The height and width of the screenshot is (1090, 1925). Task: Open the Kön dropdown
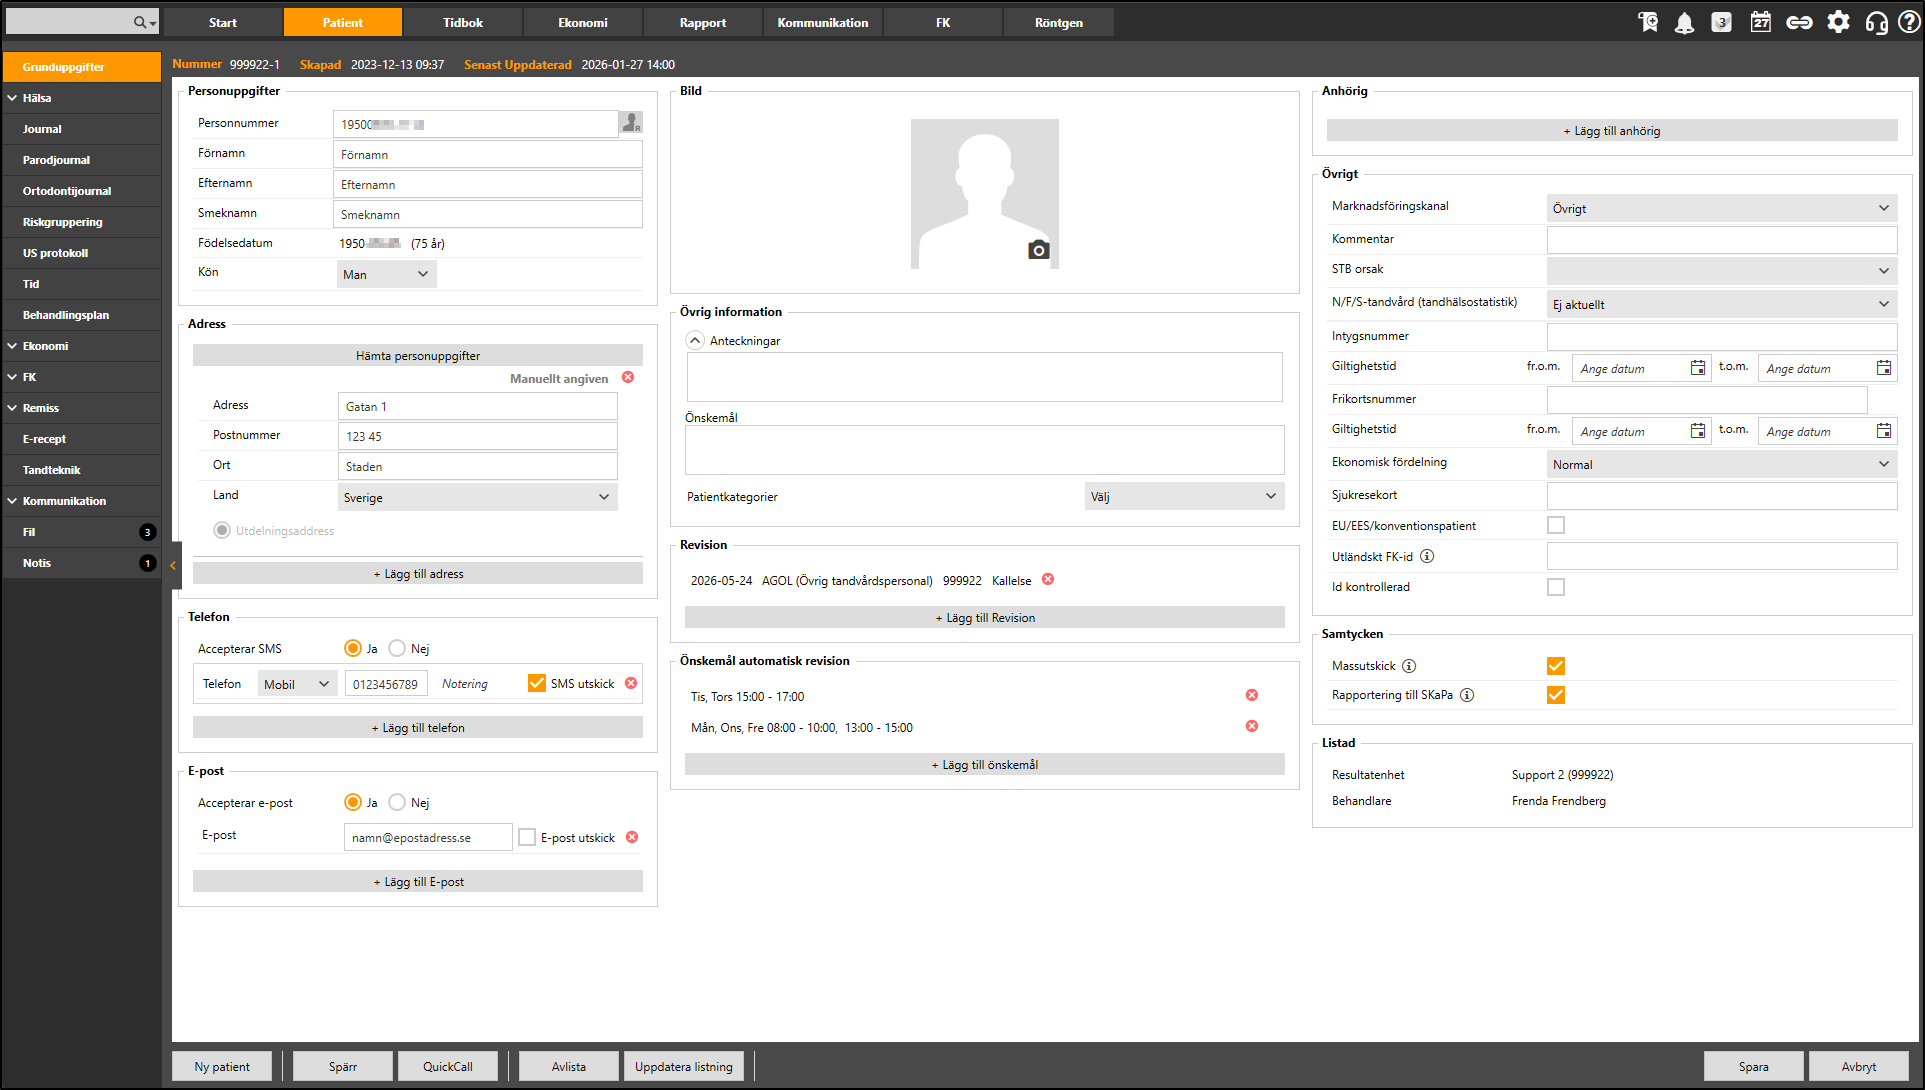click(386, 274)
